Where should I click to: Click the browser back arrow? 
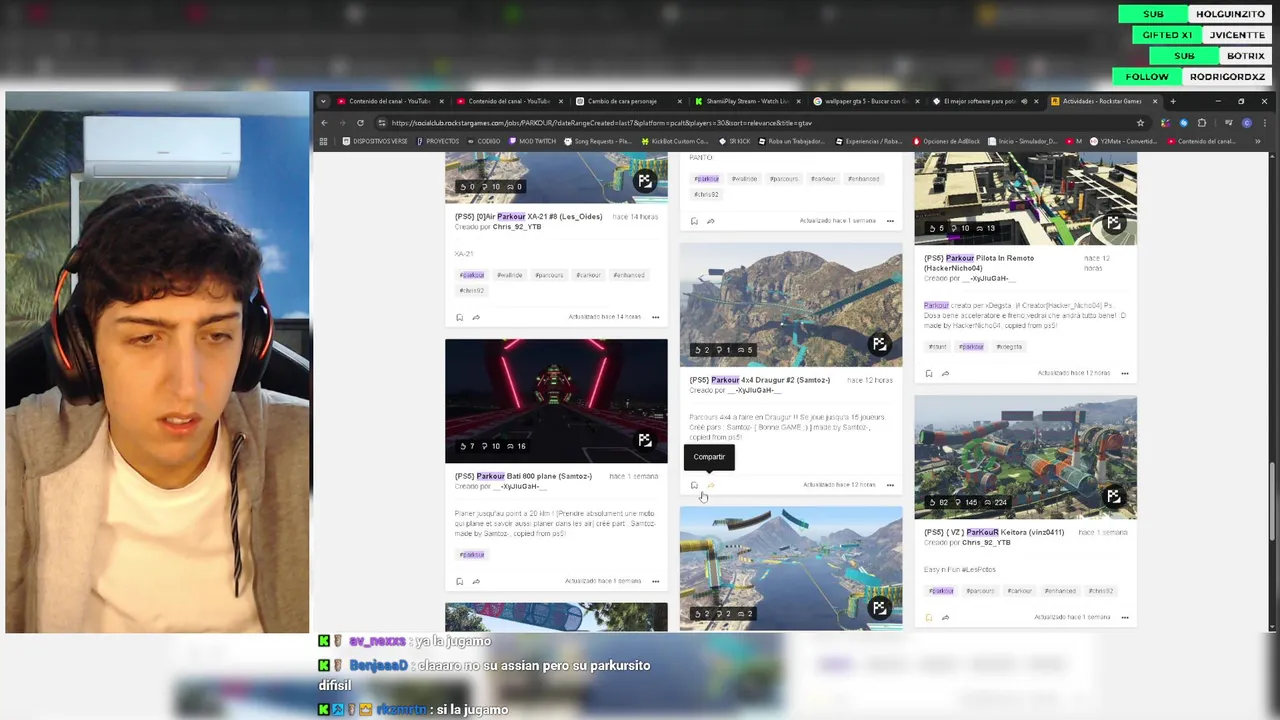[324, 122]
